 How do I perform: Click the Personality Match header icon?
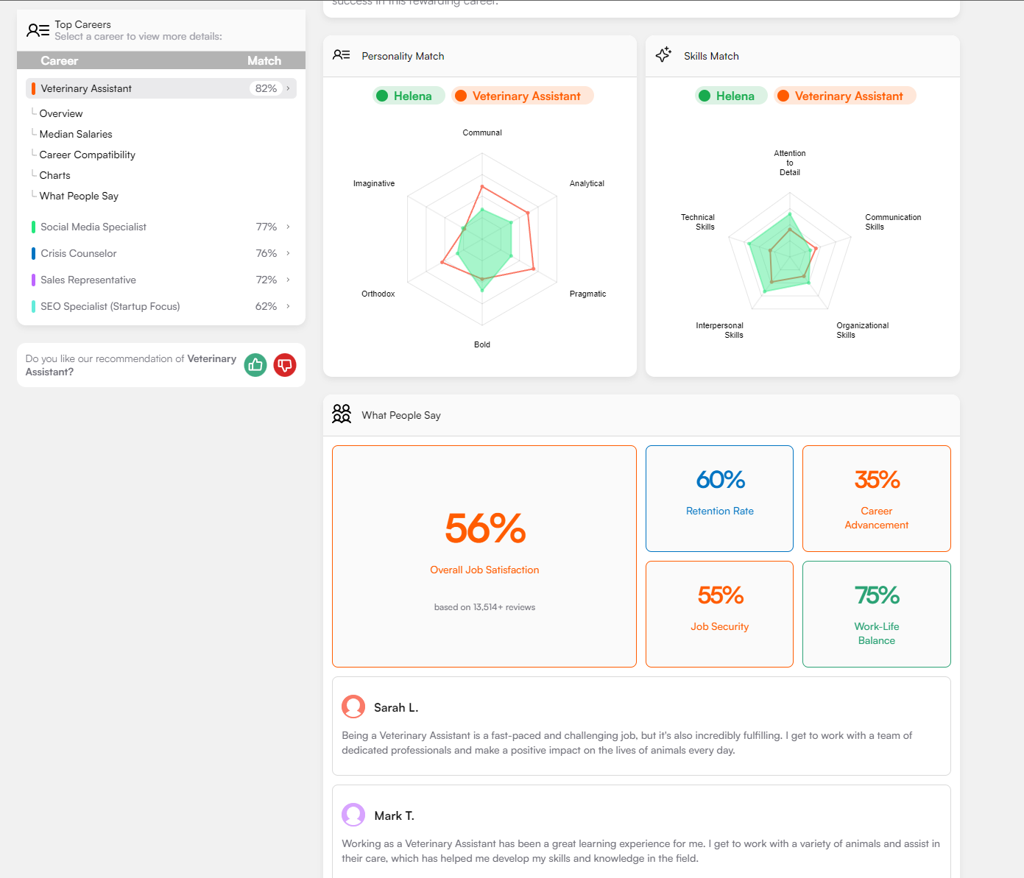[341, 56]
